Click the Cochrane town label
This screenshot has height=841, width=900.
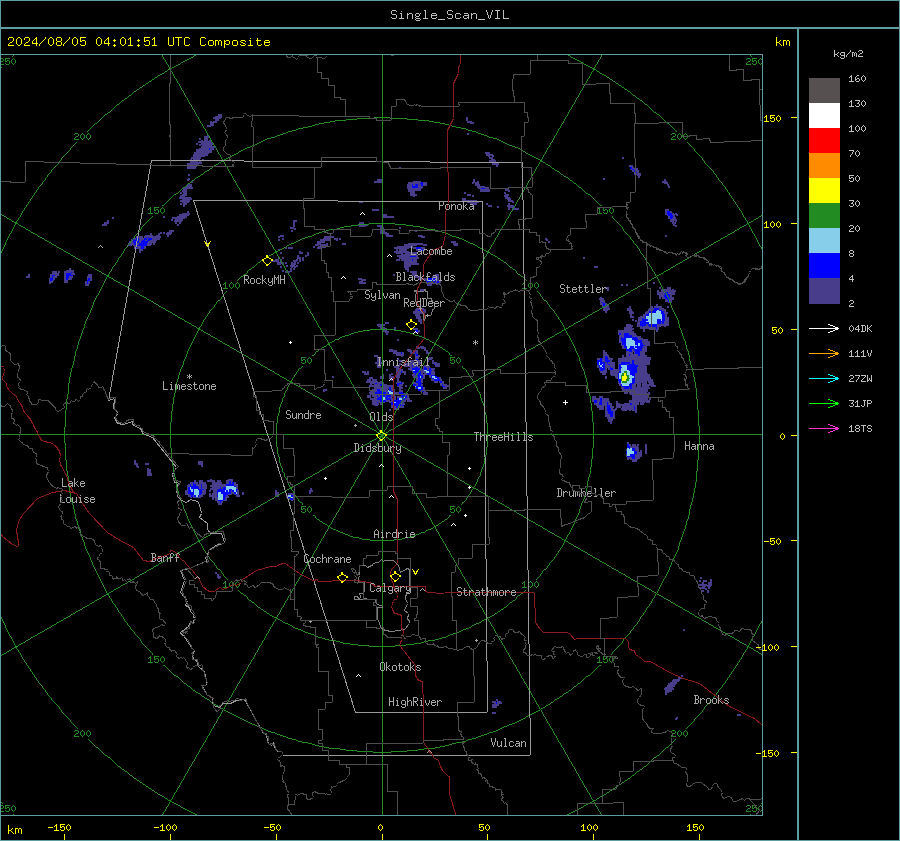(x=327, y=559)
